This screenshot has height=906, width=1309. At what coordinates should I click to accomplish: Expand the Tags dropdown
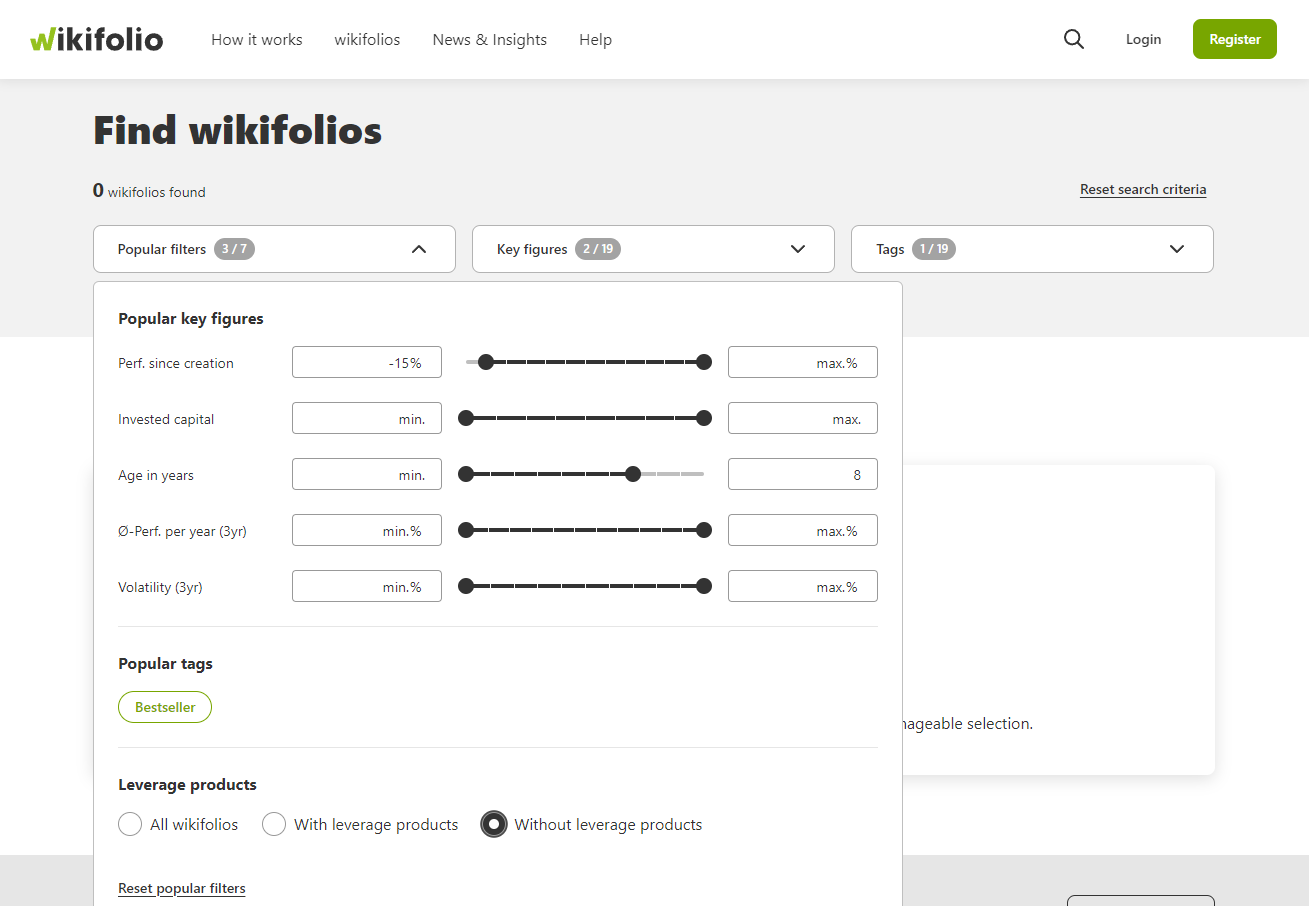point(1032,249)
